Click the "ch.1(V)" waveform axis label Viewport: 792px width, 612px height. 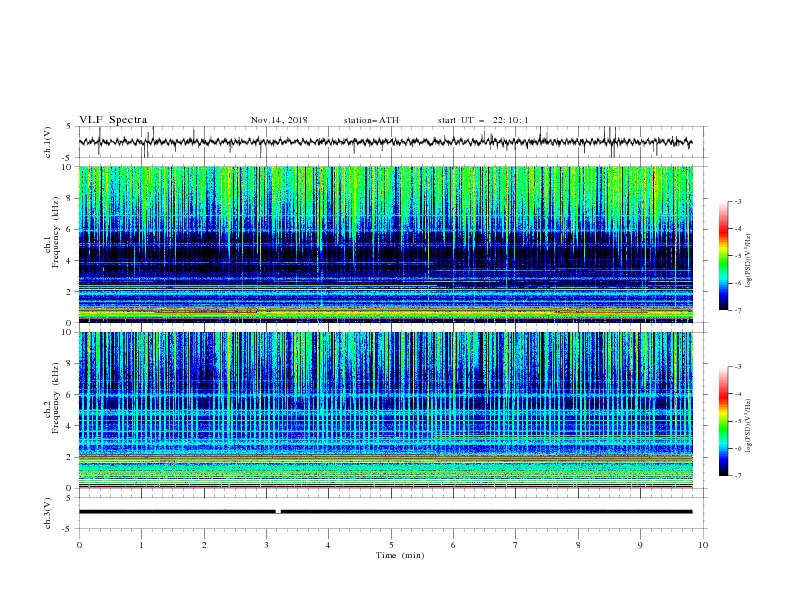[48, 142]
